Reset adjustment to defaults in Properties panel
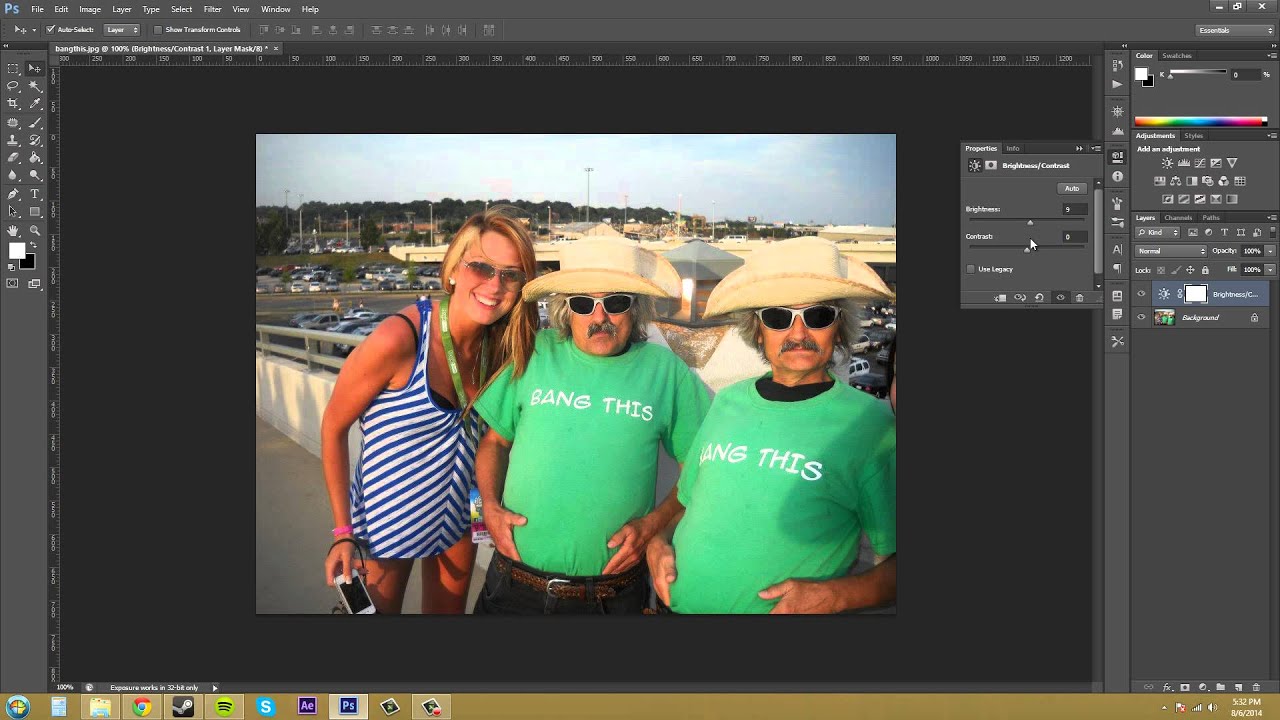 click(1039, 298)
